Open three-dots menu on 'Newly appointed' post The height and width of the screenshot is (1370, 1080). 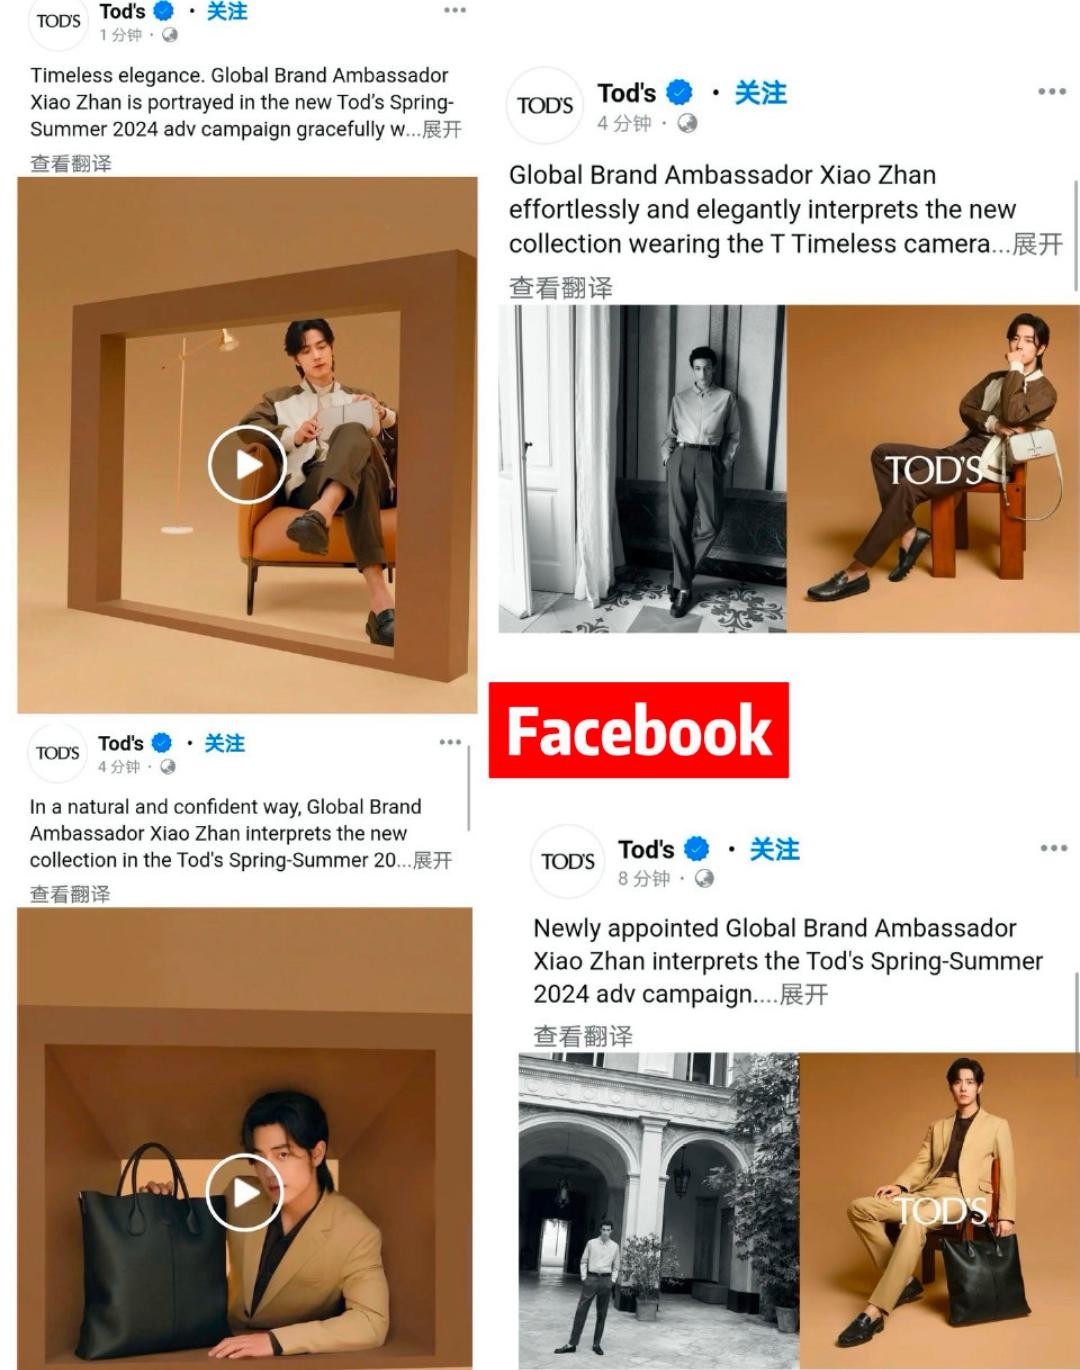pos(1054,848)
